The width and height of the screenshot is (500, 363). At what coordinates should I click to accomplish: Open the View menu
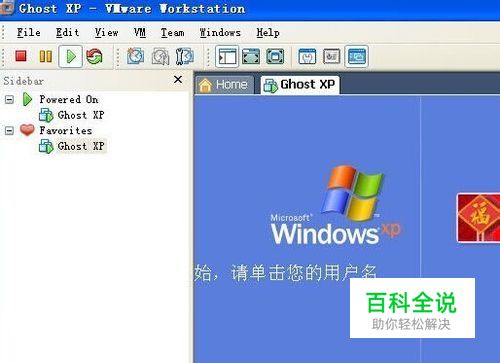[106, 33]
